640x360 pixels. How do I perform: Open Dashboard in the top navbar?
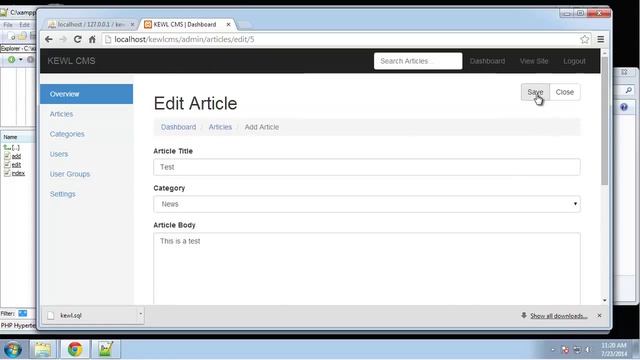click(x=487, y=61)
